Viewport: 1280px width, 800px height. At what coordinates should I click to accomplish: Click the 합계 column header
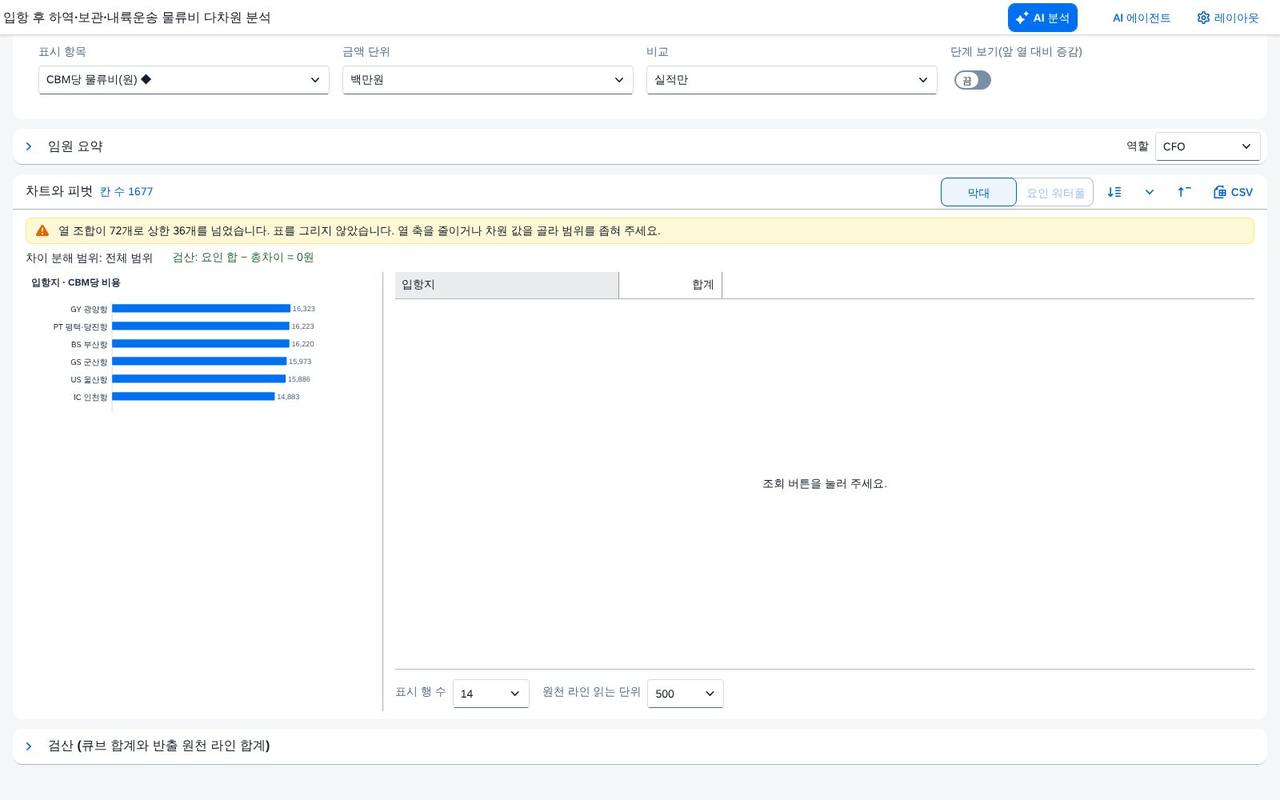(x=670, y=285)
